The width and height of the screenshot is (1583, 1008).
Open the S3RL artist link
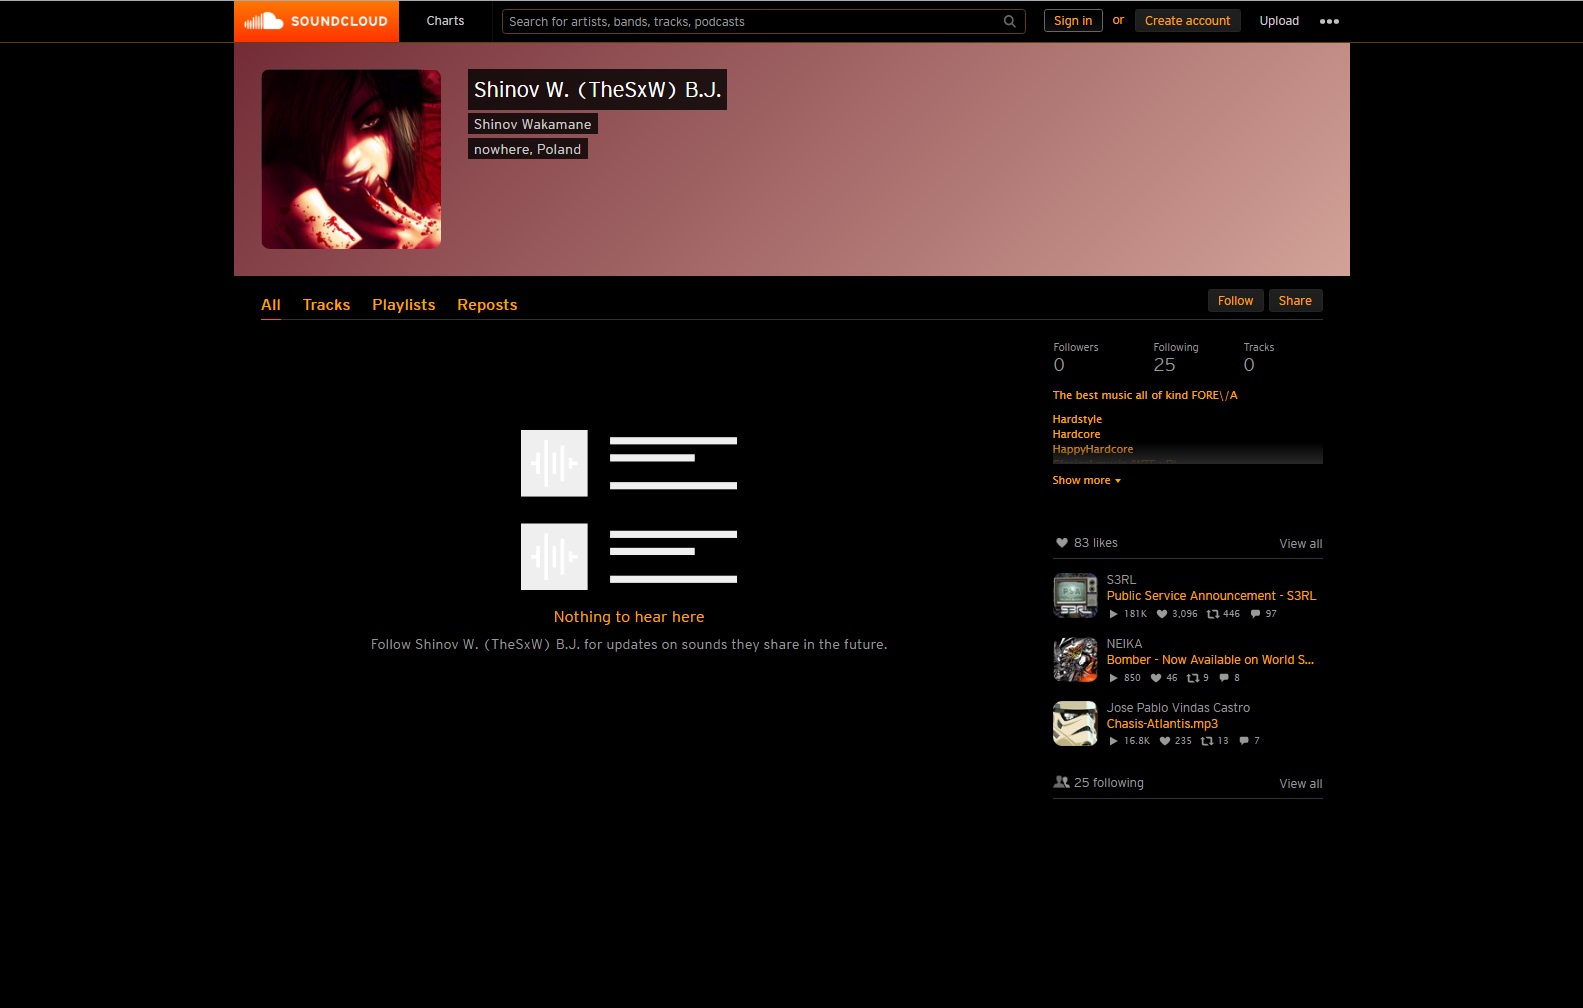pyautogui.click(x=1121, y=580)
